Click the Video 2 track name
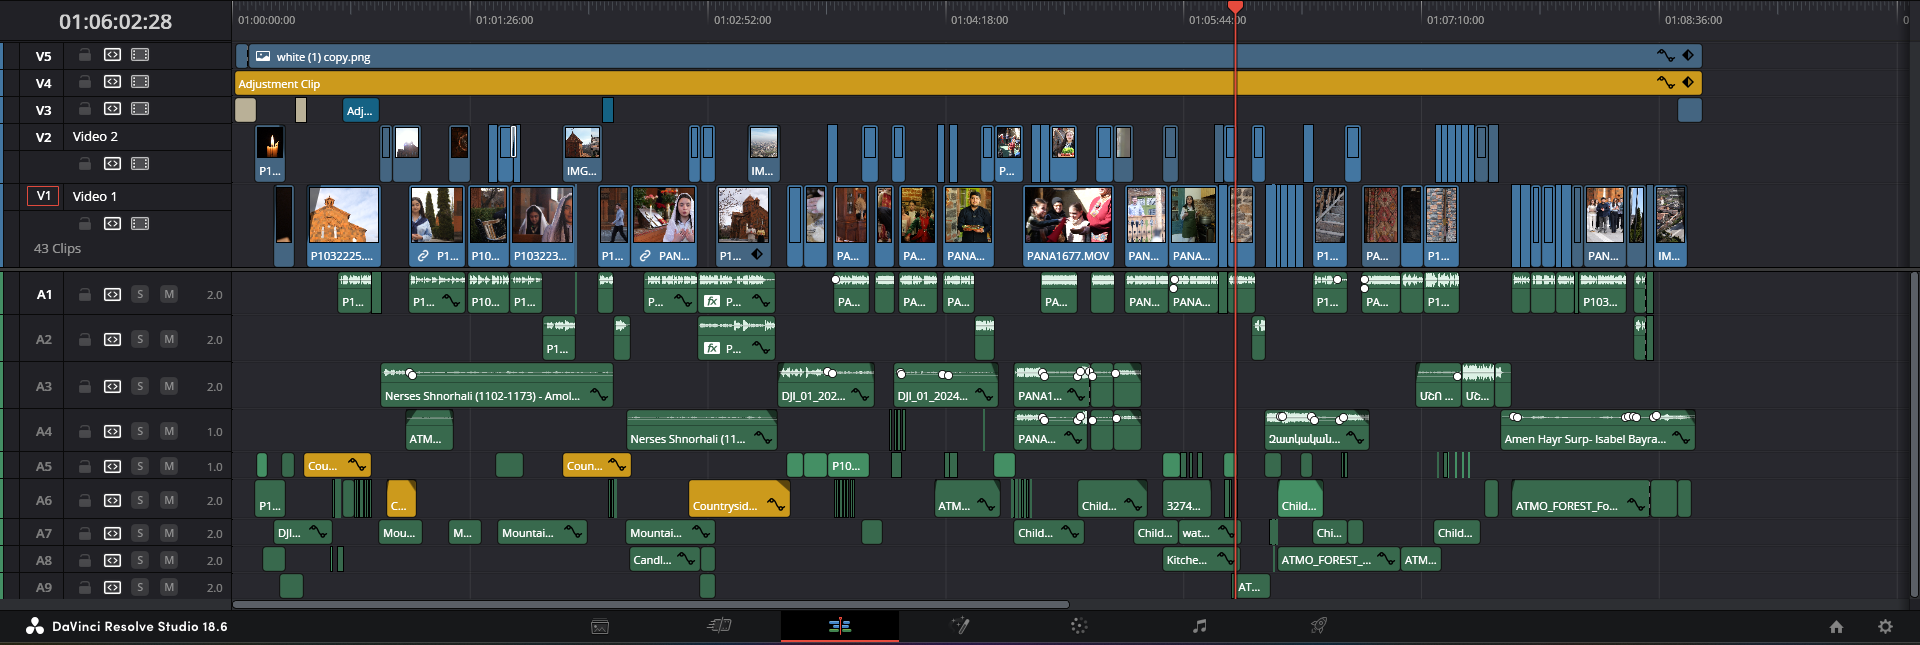This screenshot has height=645, width=1920. click(95, 137)
